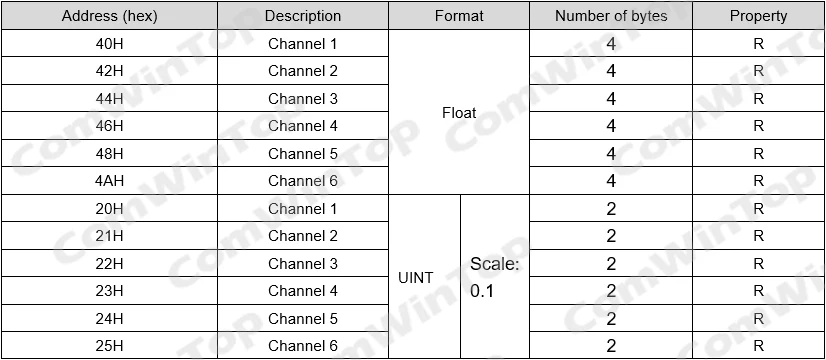
Task: Select the Scale: 0.1 cell
Action: pos(495,277)
